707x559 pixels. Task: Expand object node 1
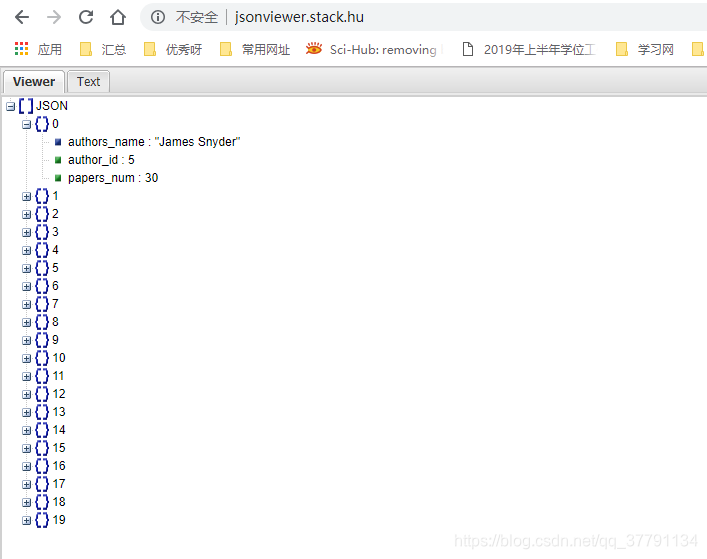[x=27, y=197]
